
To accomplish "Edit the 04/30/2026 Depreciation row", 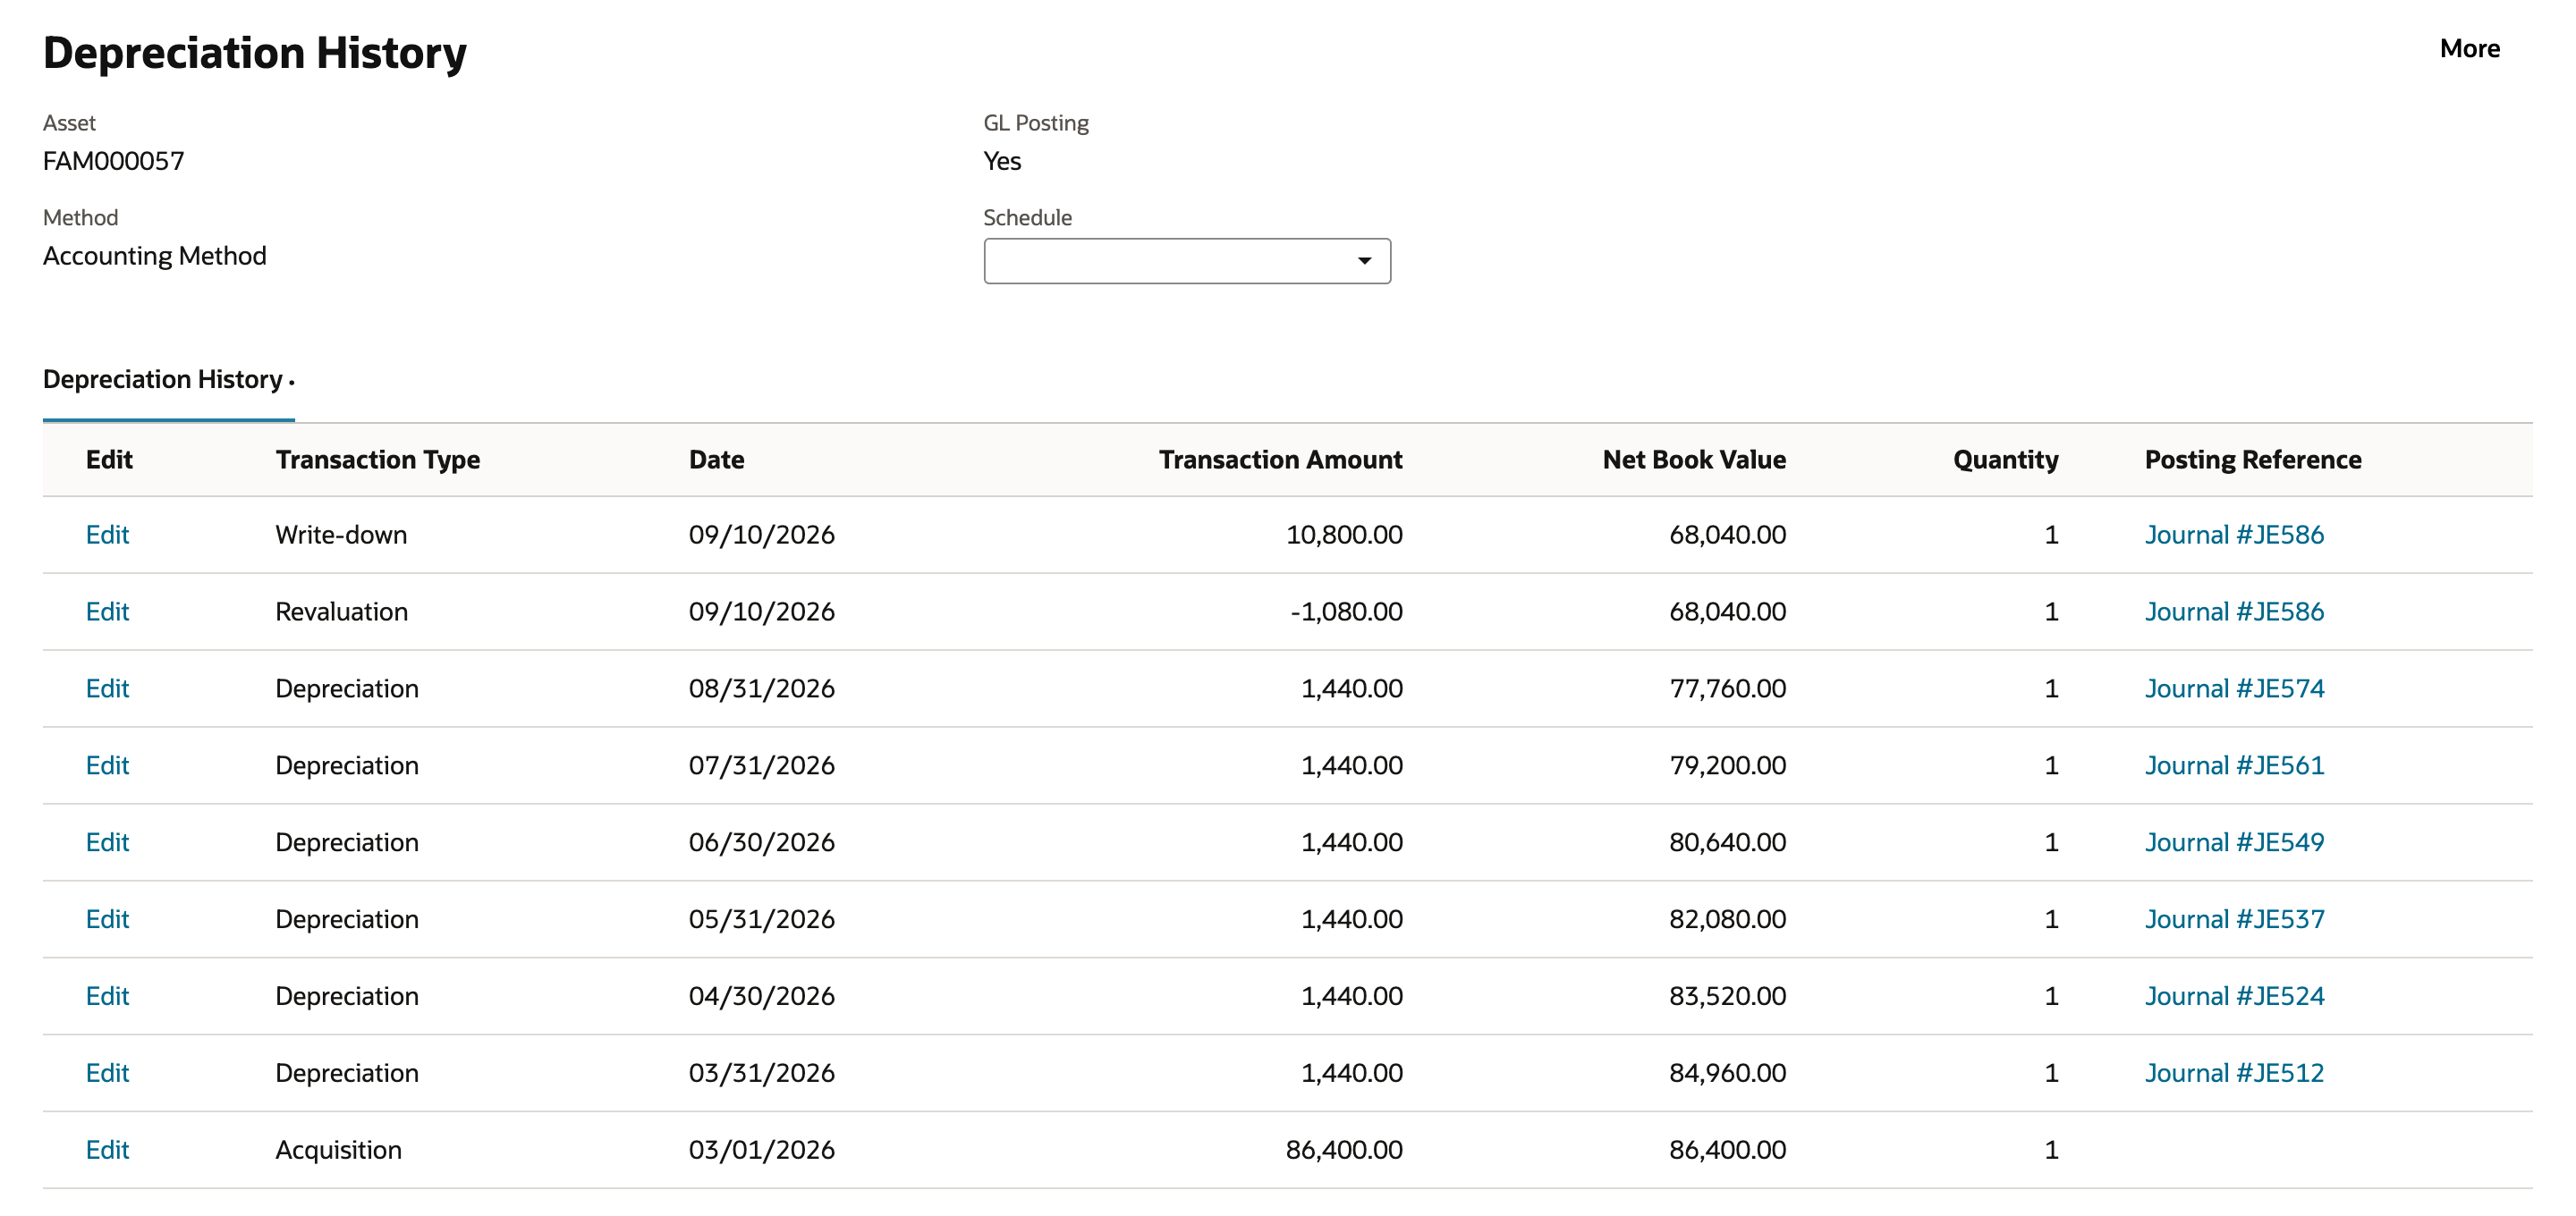I will tap(107, 997).
